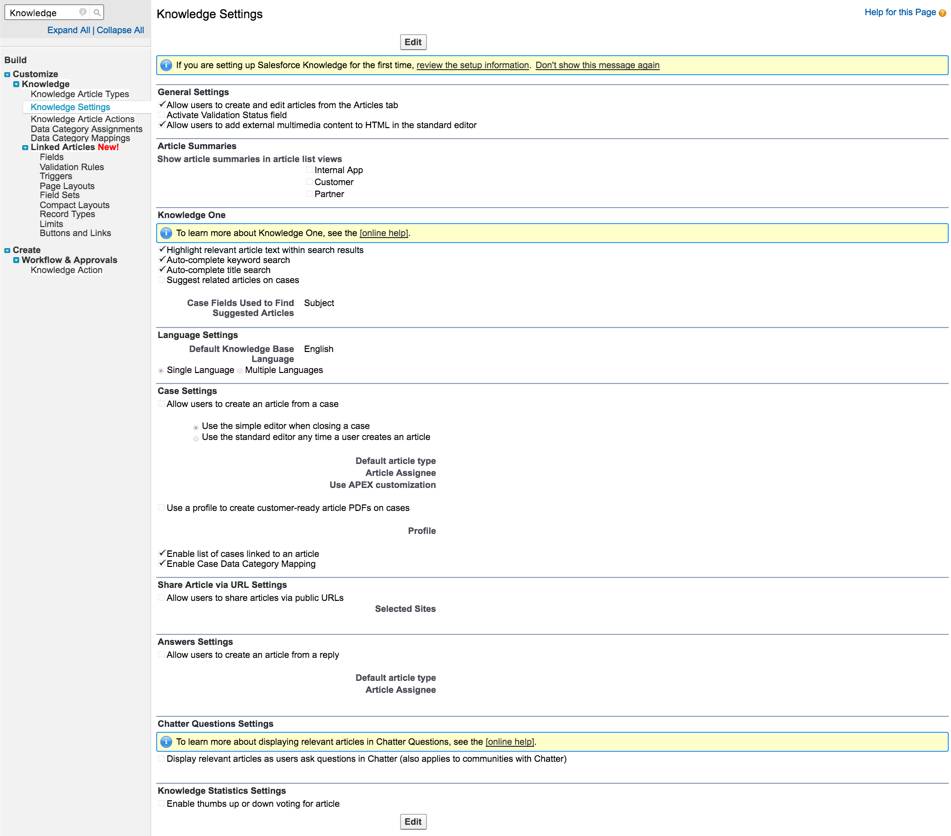Toggle share articles via public URLs

162,598
